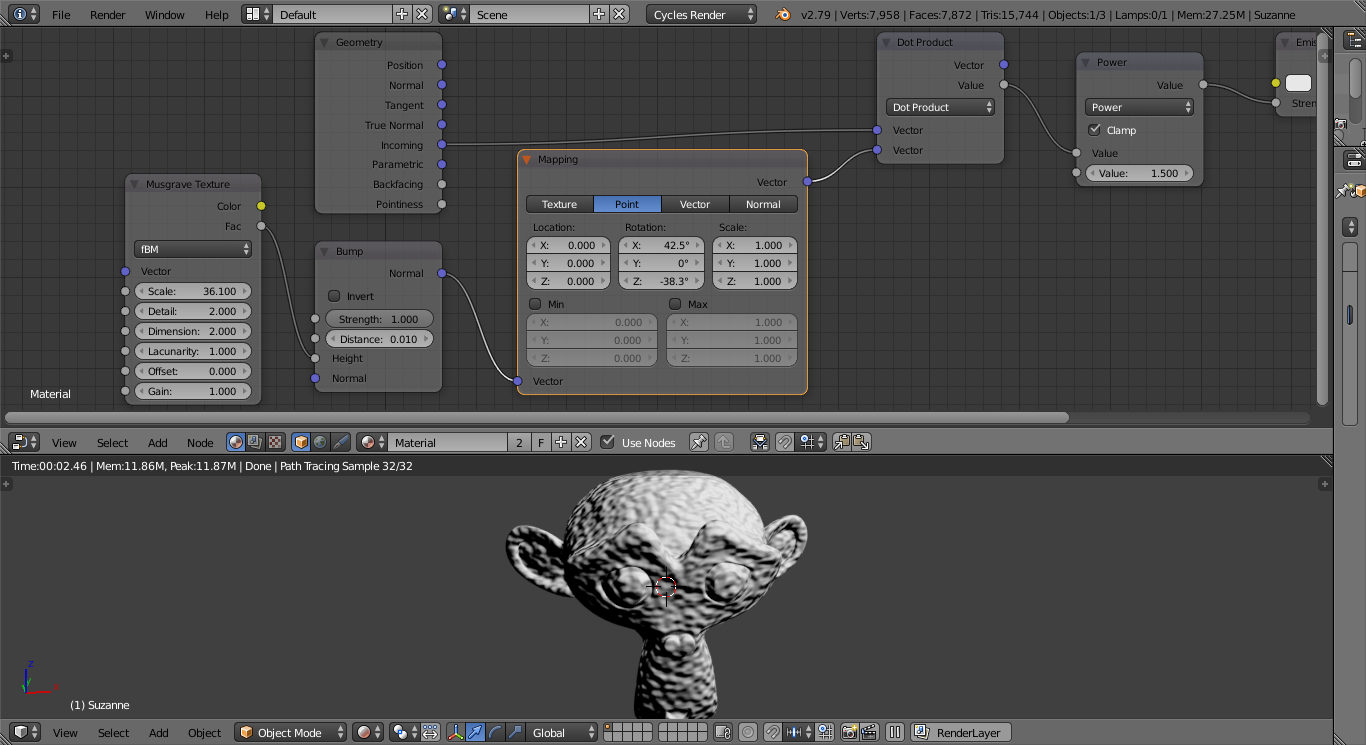This screenshot has width=1366, height=745.
Task: Open Global transform orientation dropdown
Action: tap(563, 733)
